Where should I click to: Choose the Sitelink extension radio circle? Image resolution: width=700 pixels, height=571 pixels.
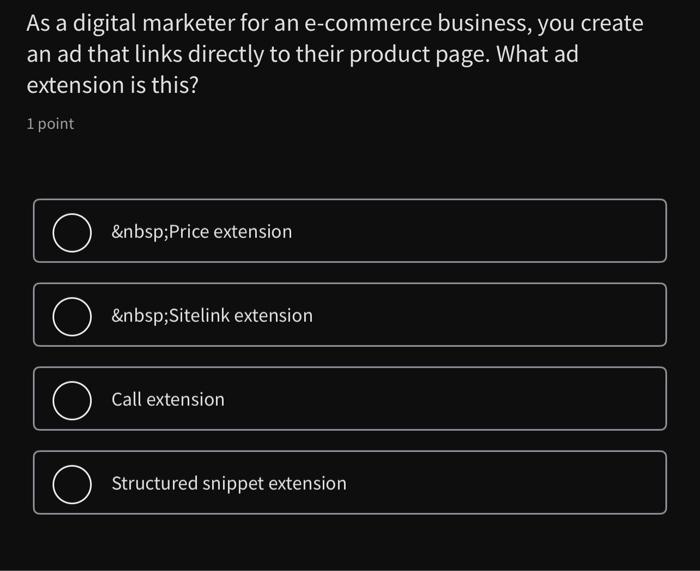(x=72, y=316)
